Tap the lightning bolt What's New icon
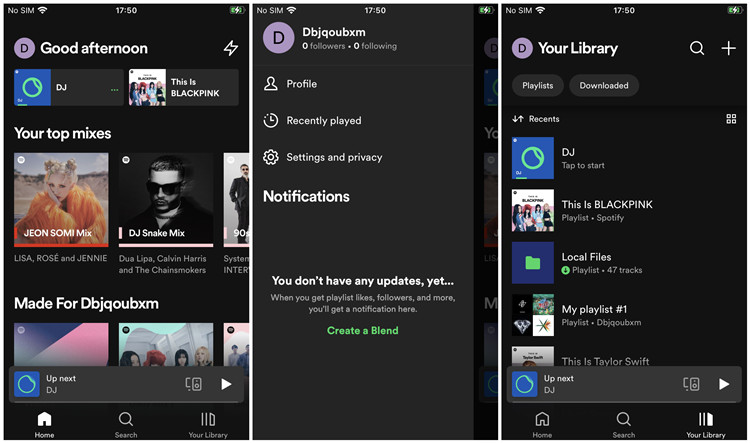Viewport: 750px width, 443px height. [x=231, y=48]
